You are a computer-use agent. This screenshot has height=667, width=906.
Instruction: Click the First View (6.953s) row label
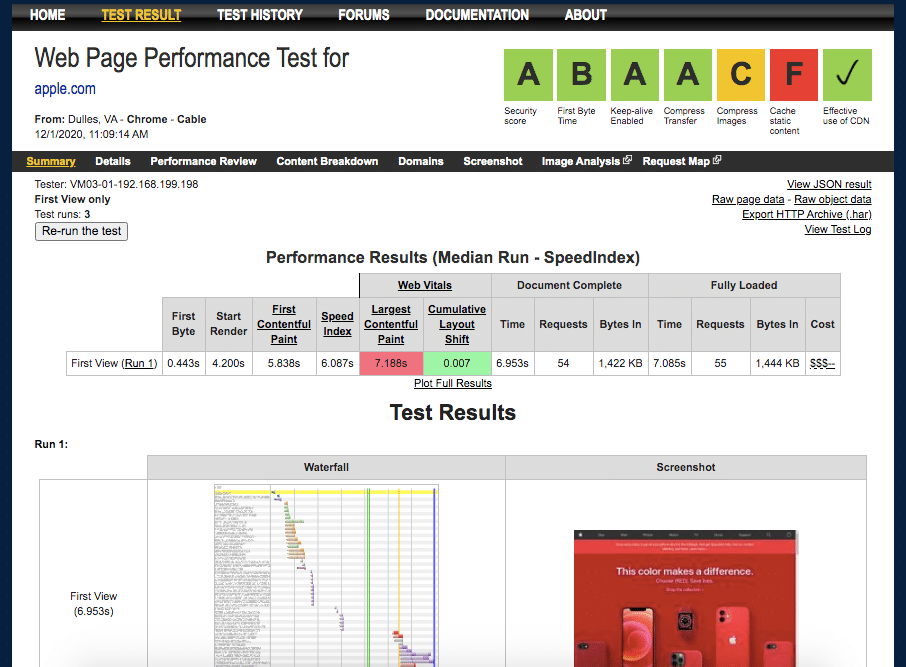pos(94,603)
